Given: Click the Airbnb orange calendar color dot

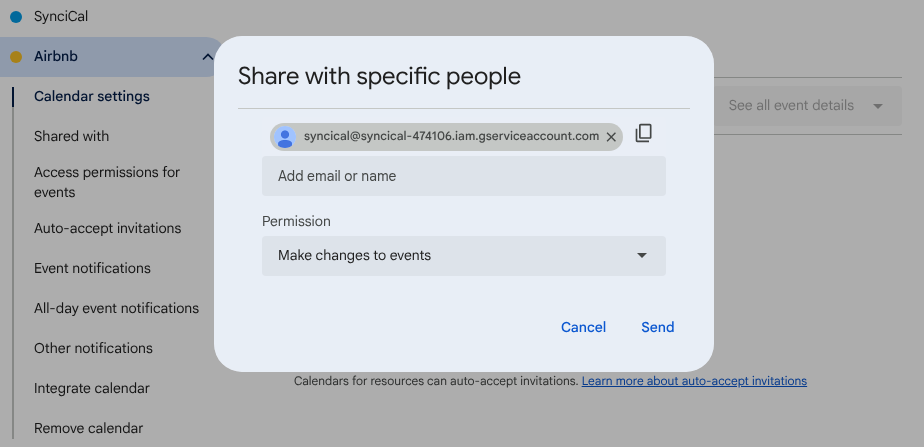Looking at the screenshot, I should [16, 57].
